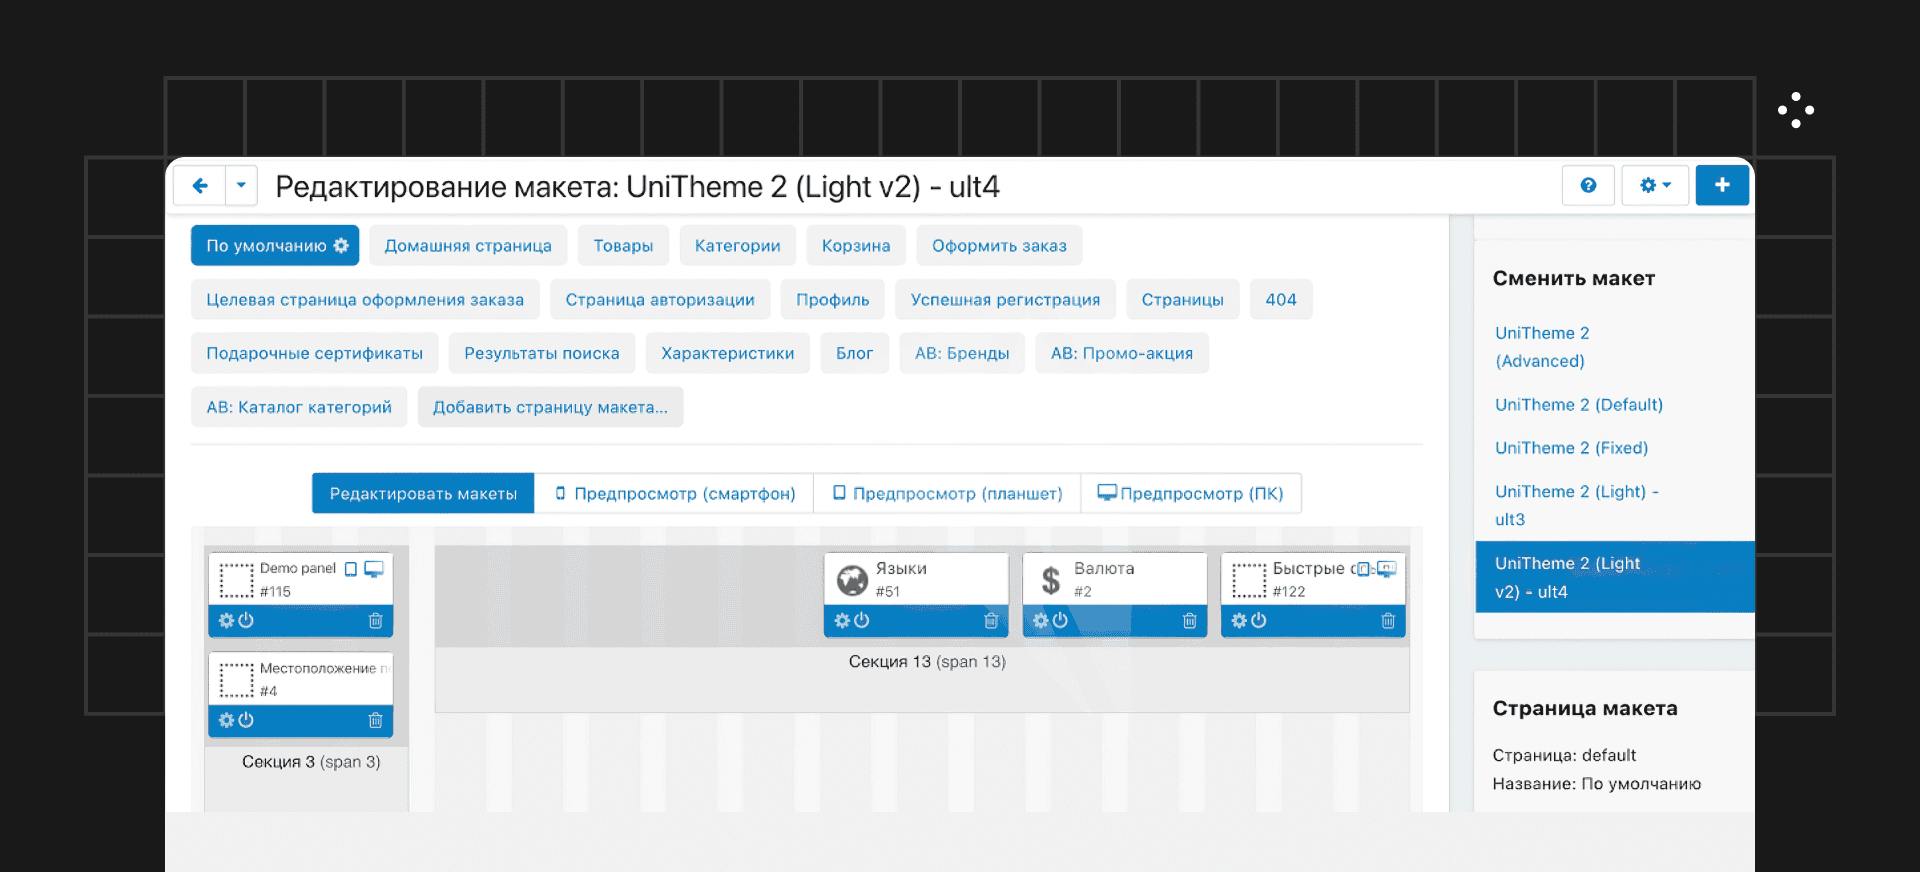Switch layout to UniTheme 2 (Default)
The height and width of the screenshot is (872, 1920).
click(1579, 405)
